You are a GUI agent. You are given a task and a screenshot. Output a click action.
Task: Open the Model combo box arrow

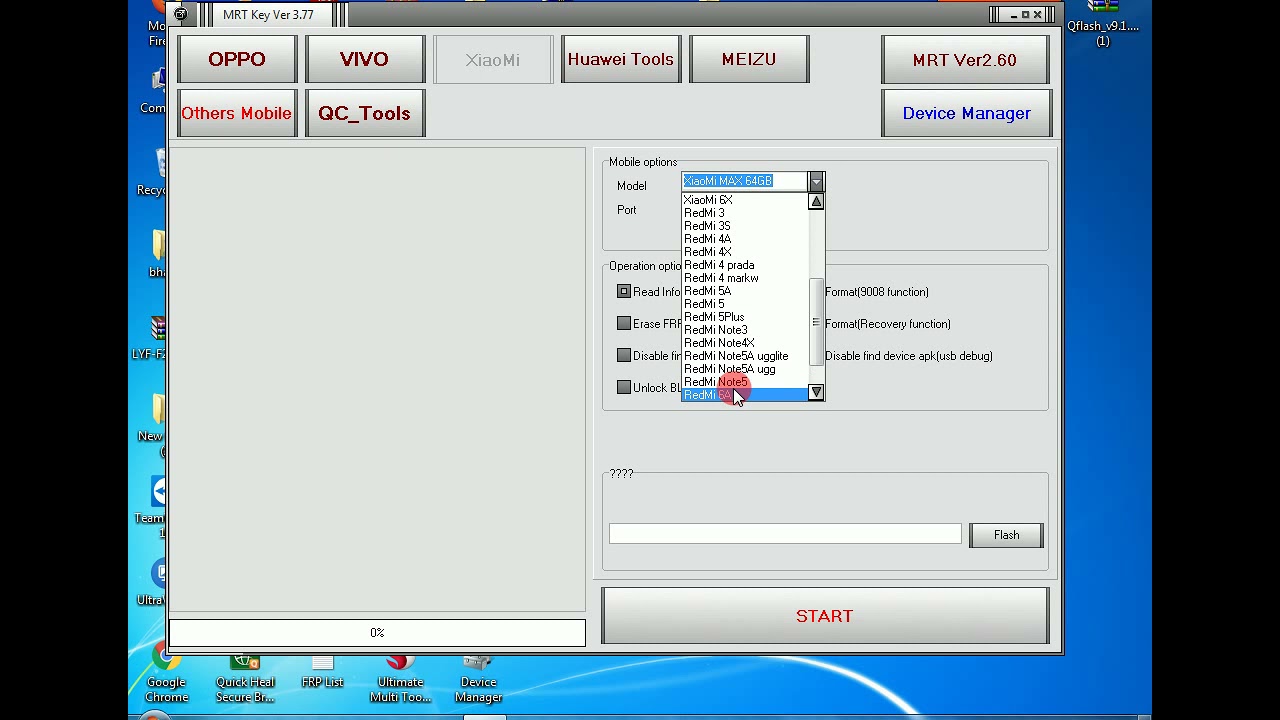(816, 181)
